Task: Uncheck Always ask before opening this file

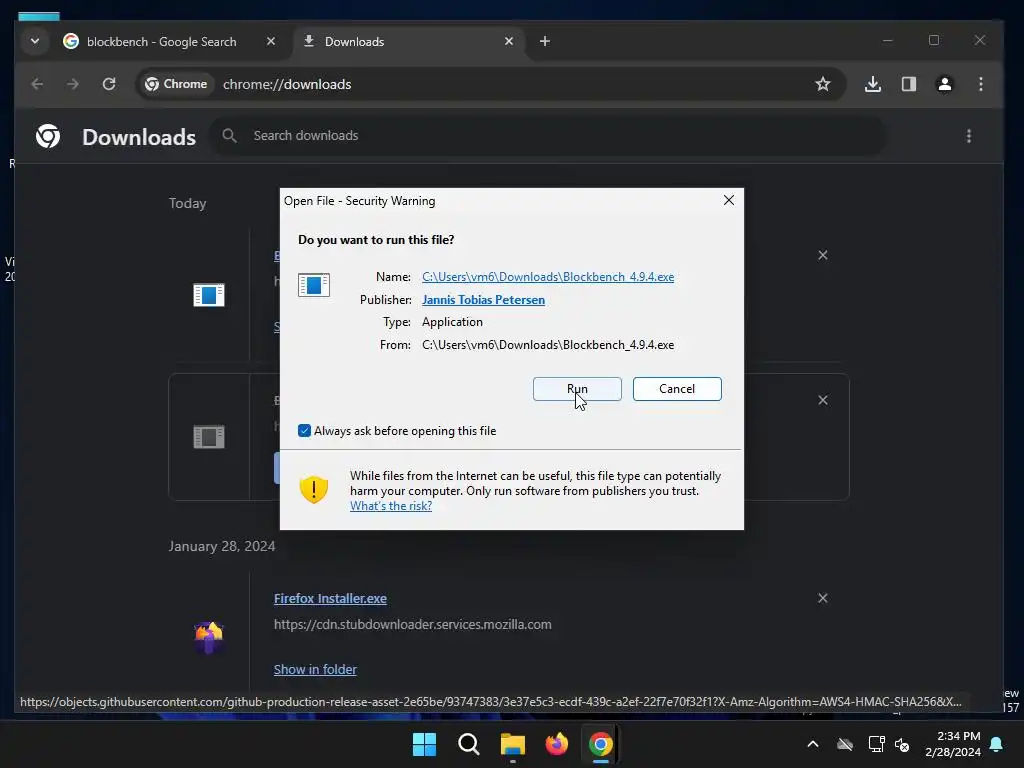Action: [304, 430]
